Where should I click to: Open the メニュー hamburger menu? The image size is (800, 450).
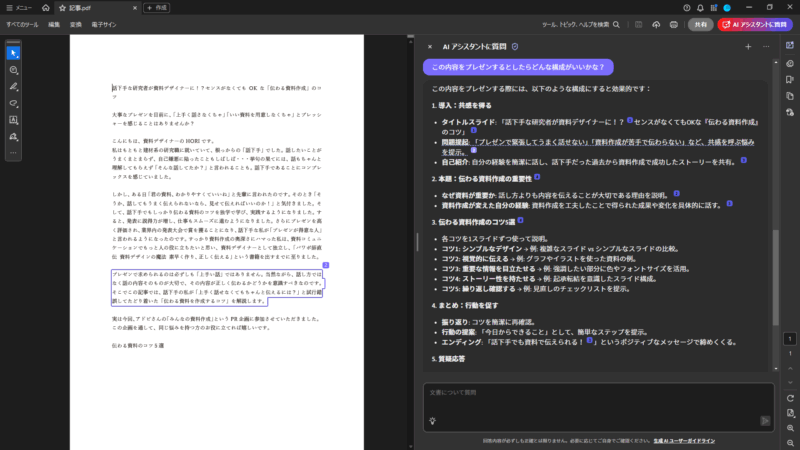(18, 7)
